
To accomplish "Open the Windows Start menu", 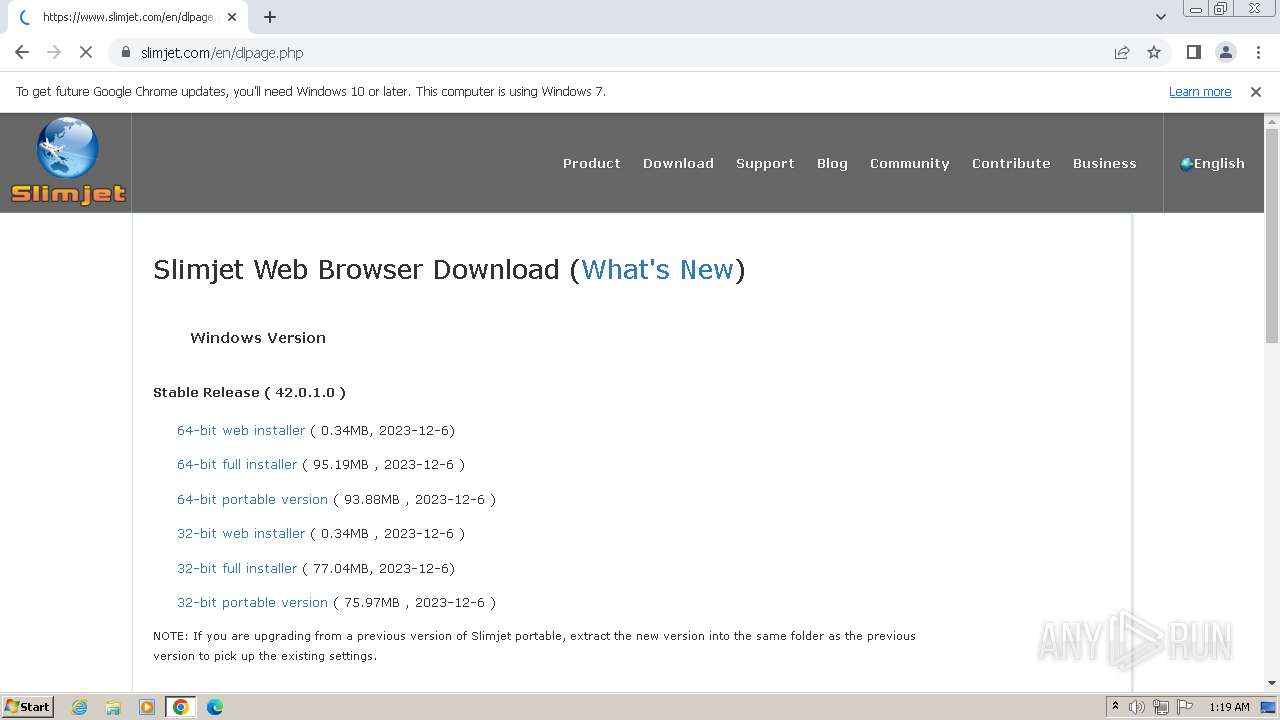I will coord(28,706).
